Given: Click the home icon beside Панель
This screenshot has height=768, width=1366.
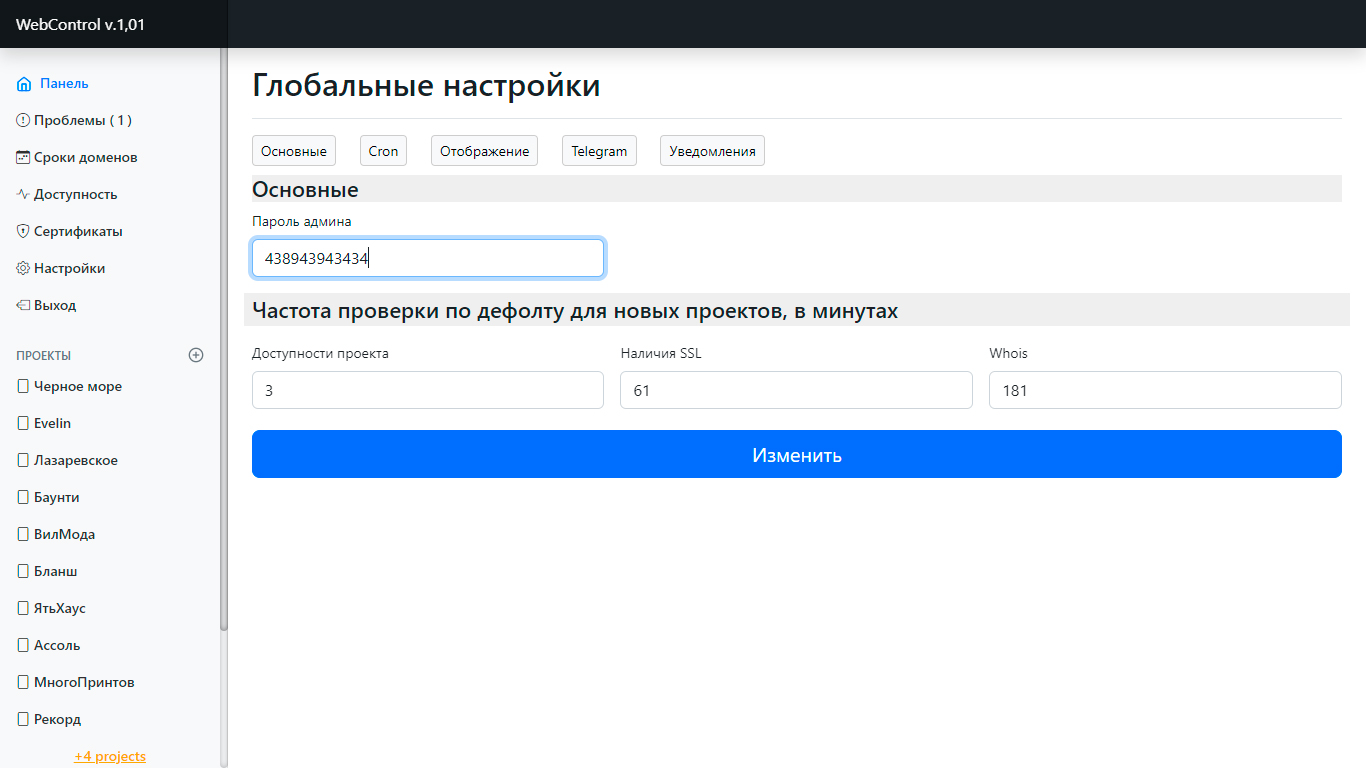Looking at the screenshot, I should click(24, 84).
